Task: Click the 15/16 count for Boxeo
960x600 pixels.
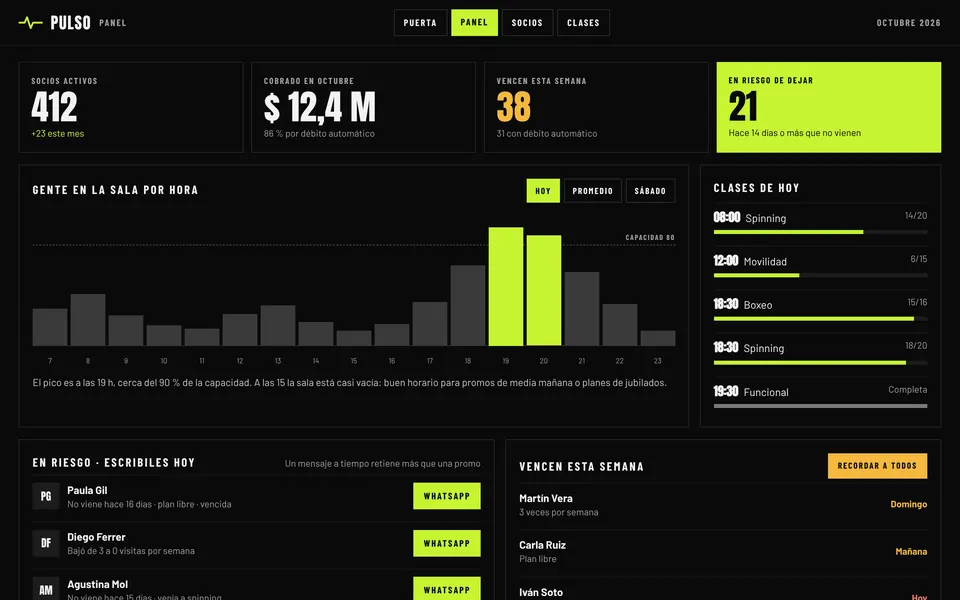Action: pos(917,302)
